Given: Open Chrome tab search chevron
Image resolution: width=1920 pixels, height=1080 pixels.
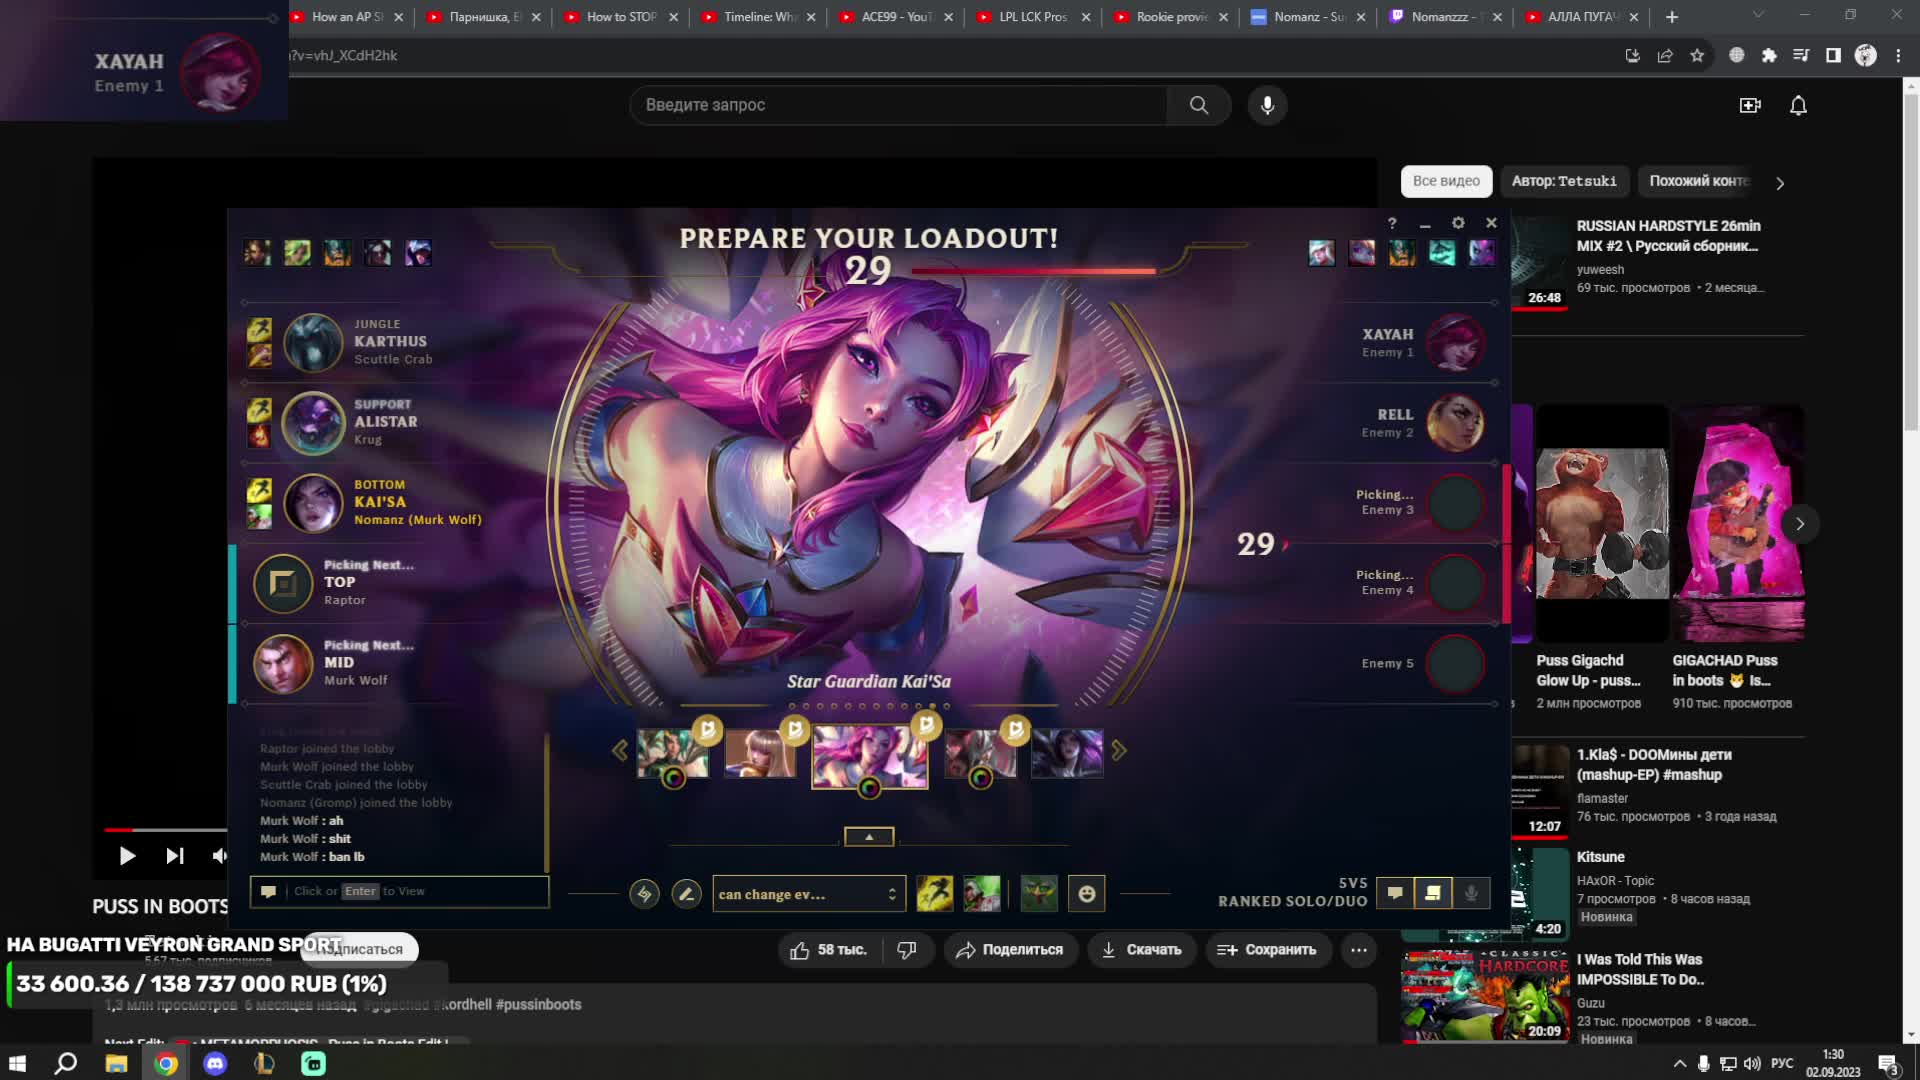Looking at the screenshot, I should tap(1758, 15).
